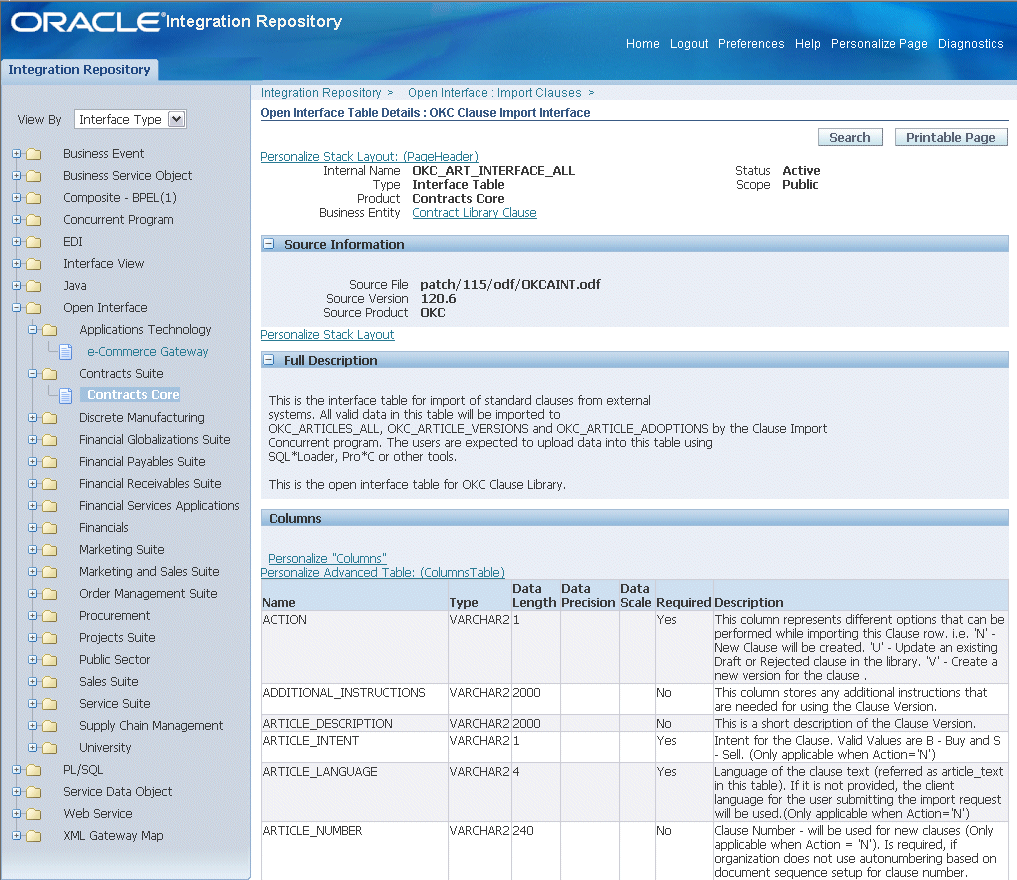Click Personalize Stack Layout link below Source Product
1017x880 pixels.
(327, 335)
